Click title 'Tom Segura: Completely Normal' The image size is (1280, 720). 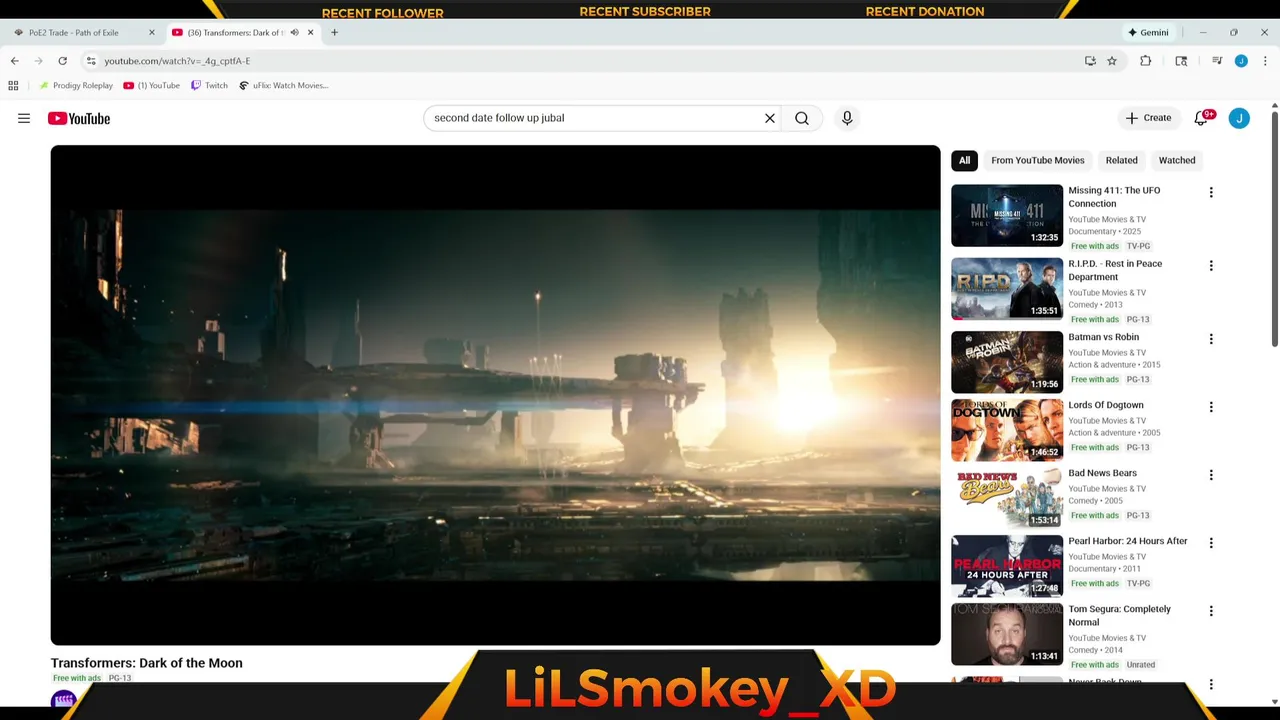[x=1119, y=615]
